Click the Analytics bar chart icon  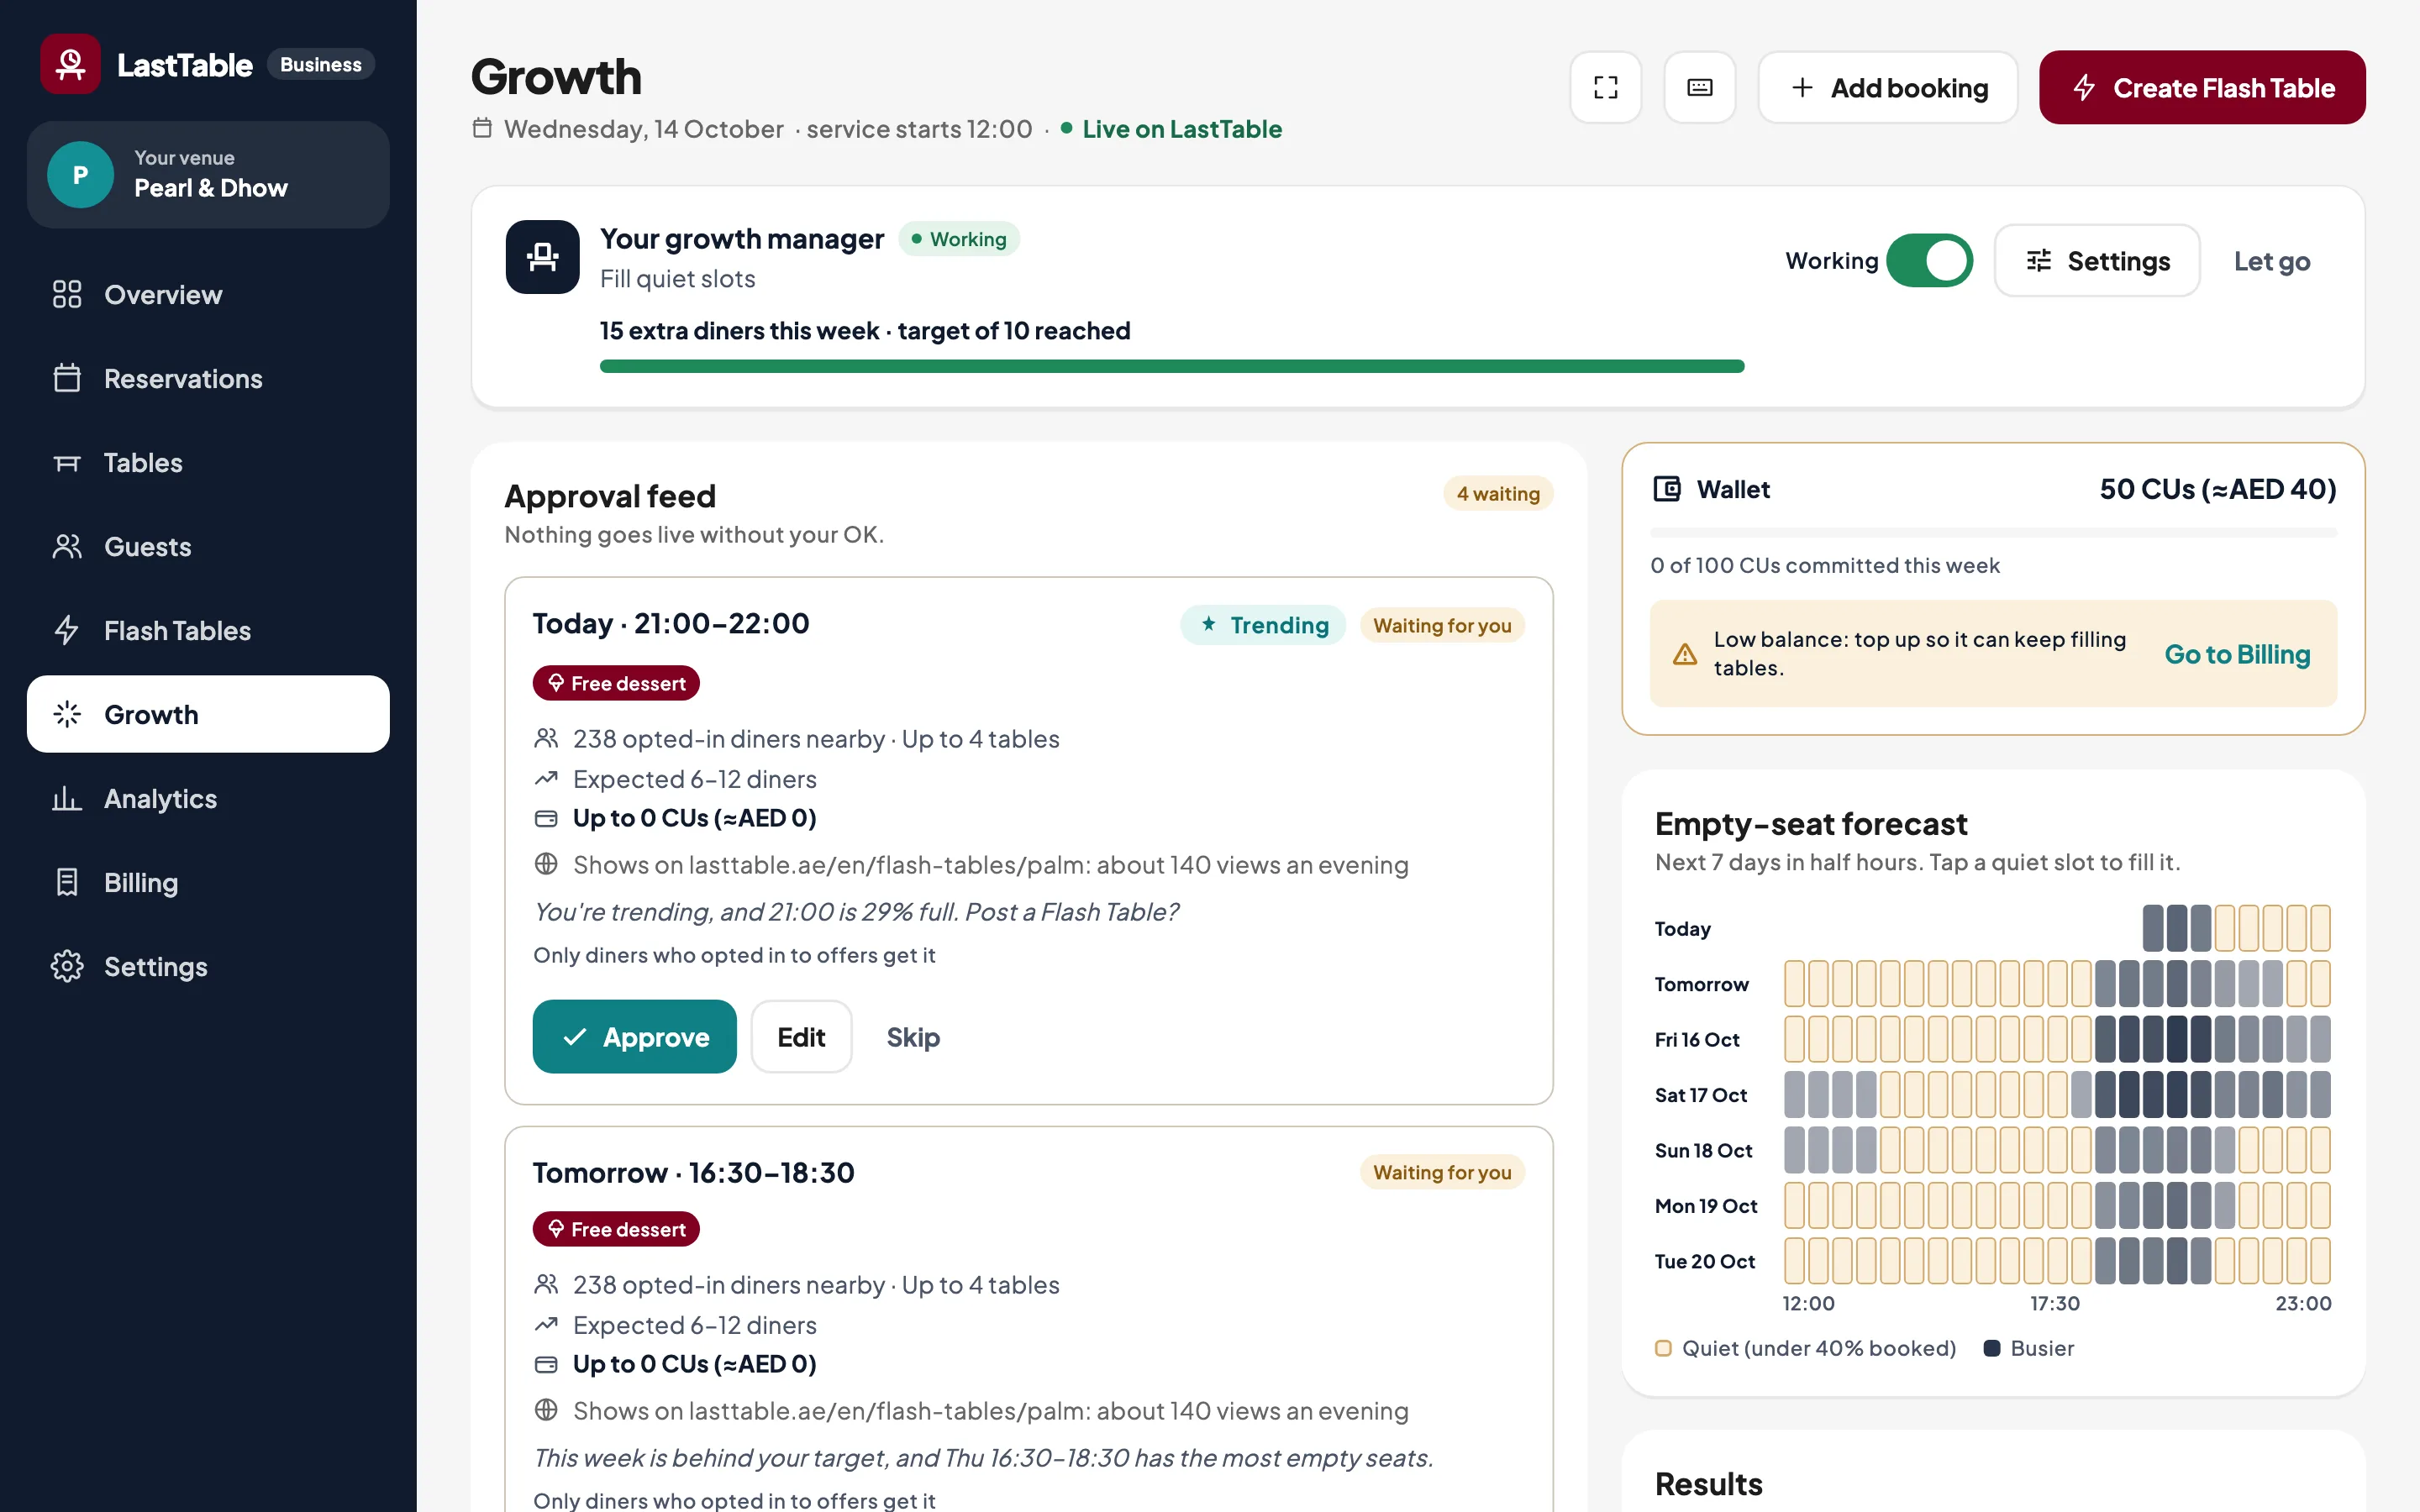coord(67,798)
